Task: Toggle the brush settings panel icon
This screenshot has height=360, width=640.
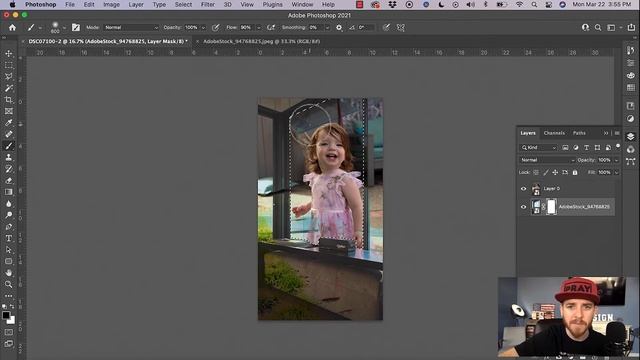Action: (x=76, y=27)
